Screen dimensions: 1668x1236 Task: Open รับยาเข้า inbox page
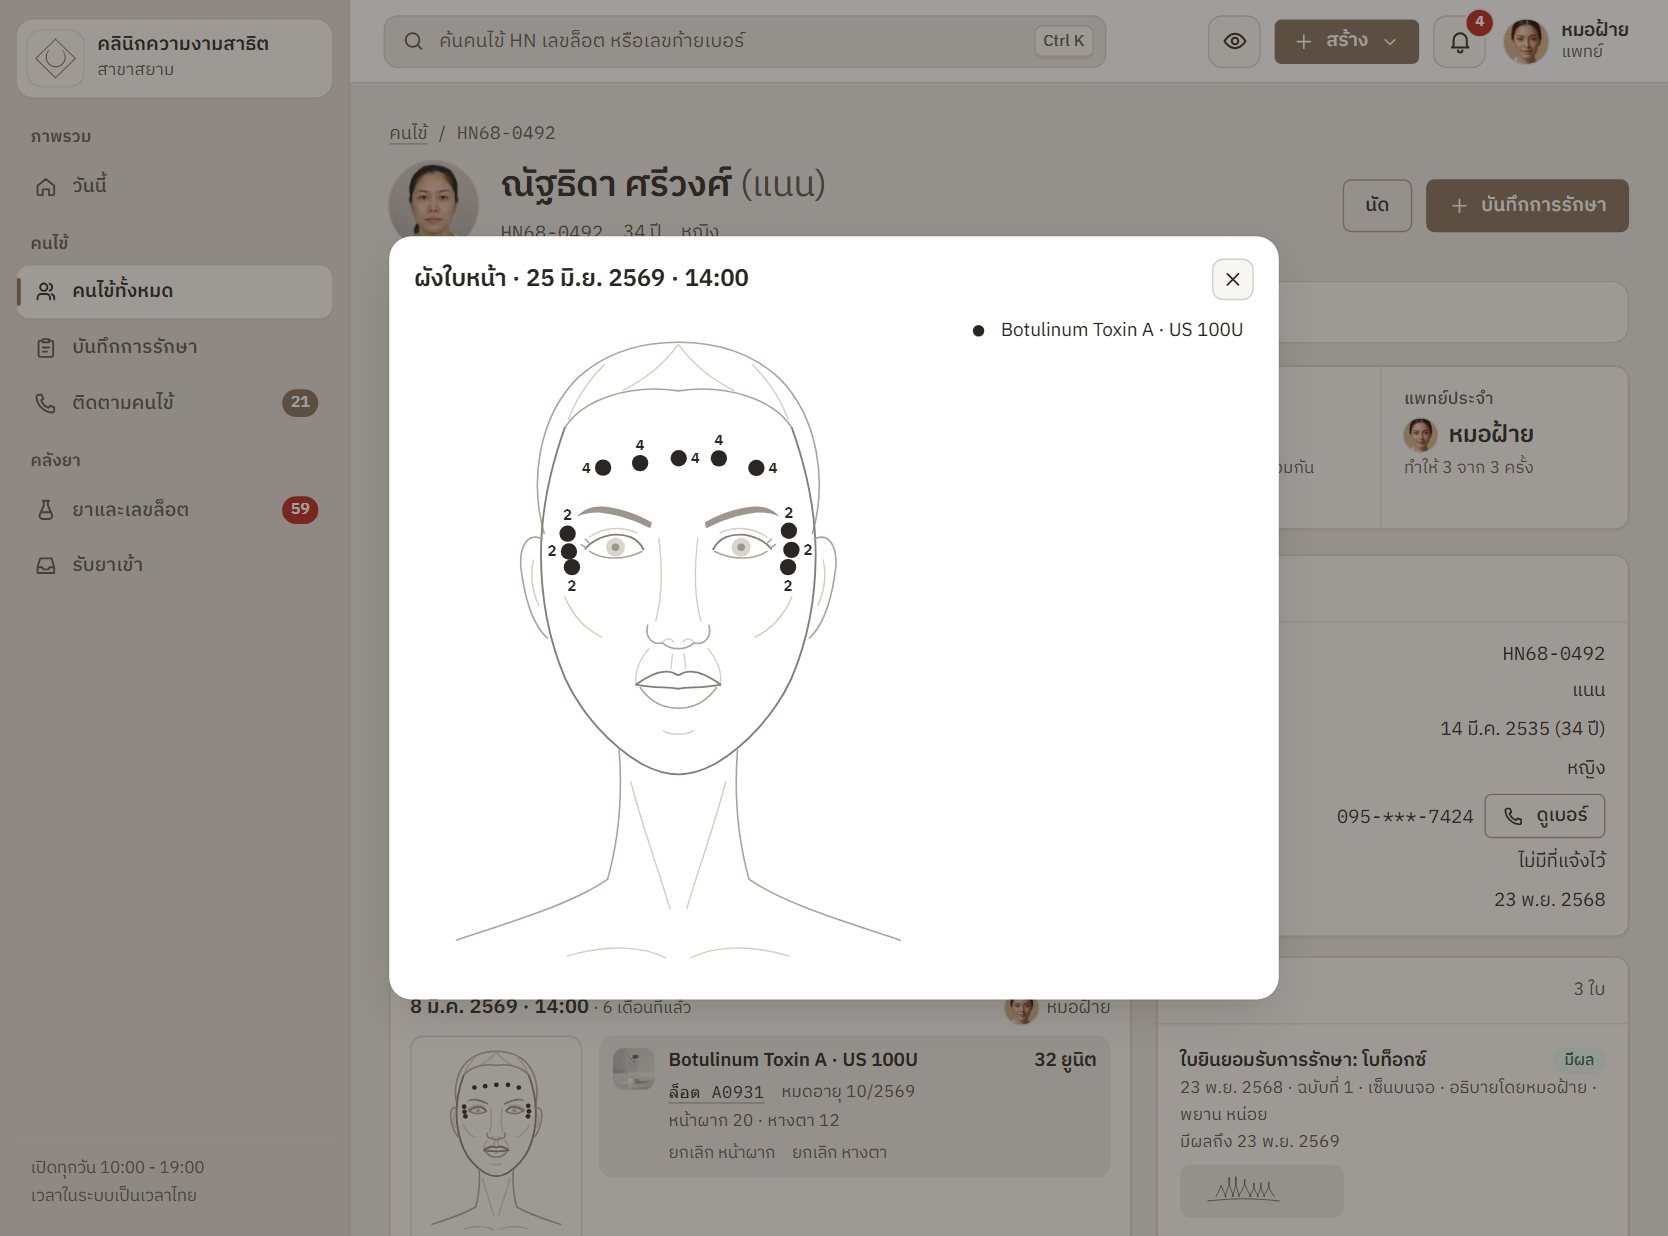pyautogui.click(x=174, y=565)
